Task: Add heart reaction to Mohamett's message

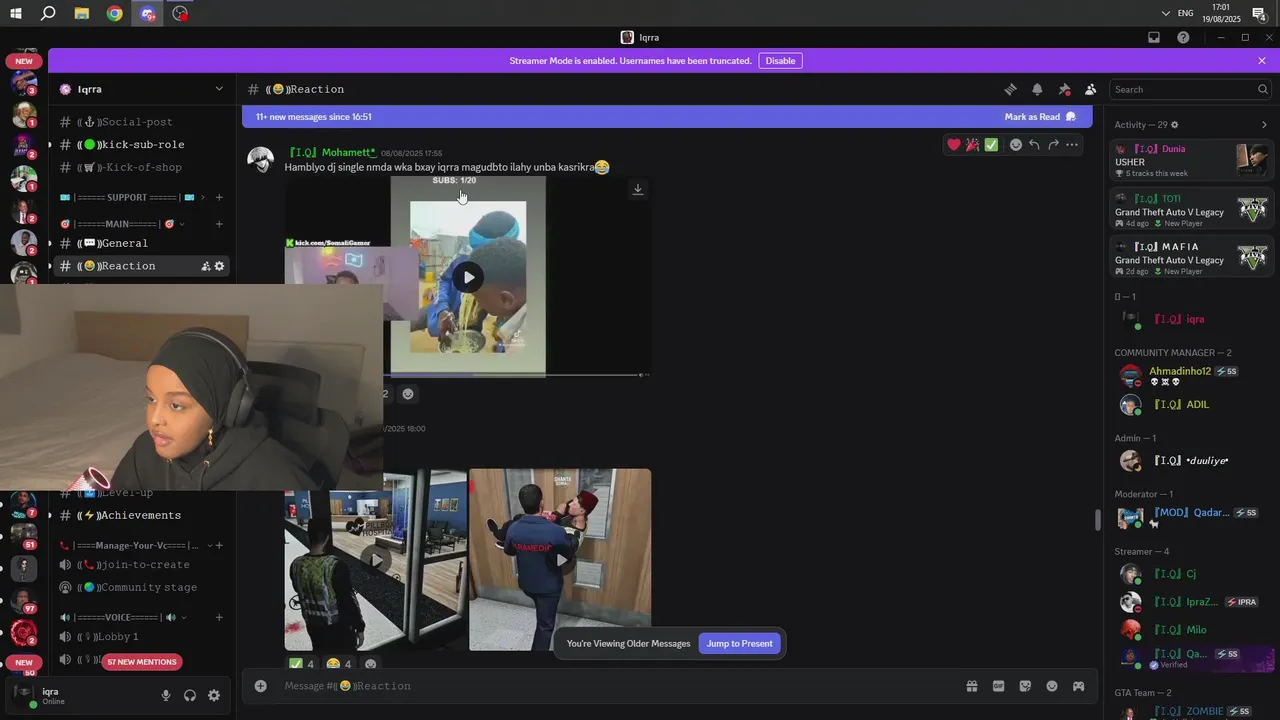Action: pos(954,145)
